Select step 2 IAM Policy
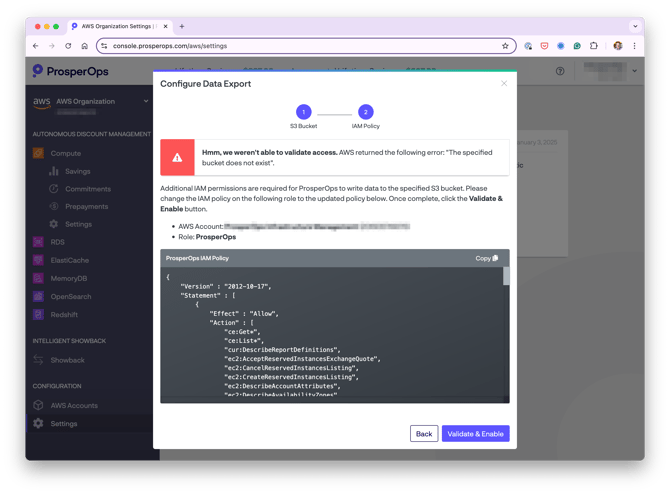This screenshot has width=670, height=494. coord(365,112)
